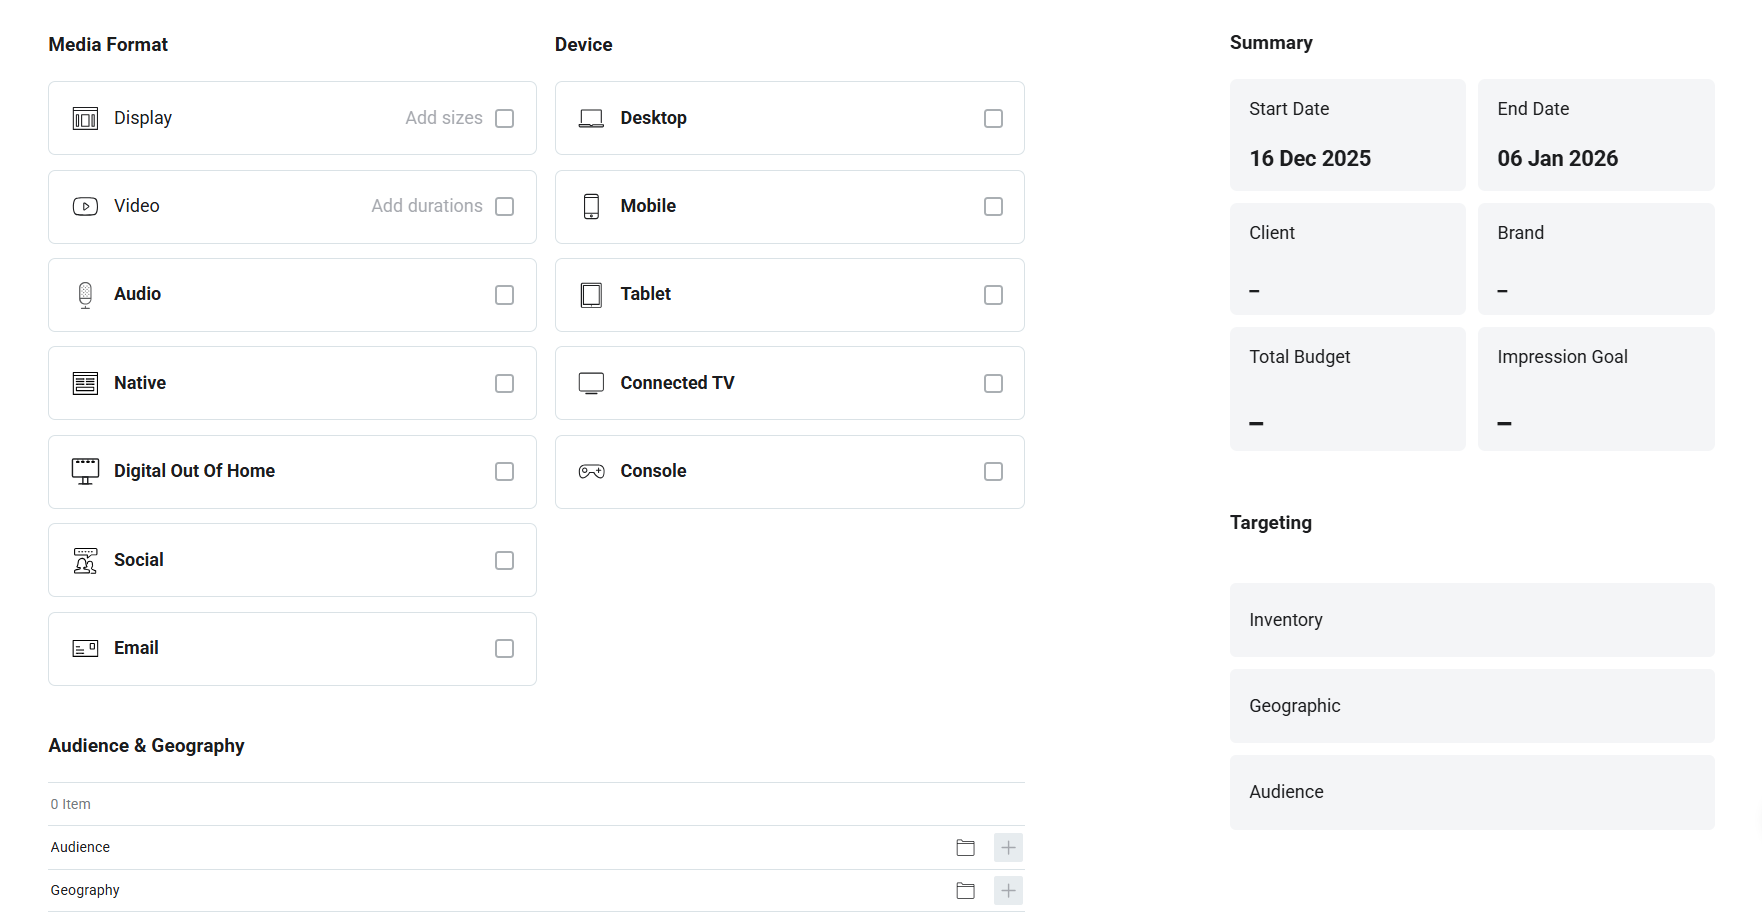Check the Mobile device checkbox
This screenshot has height=921, width=1762.
(993, 207)
